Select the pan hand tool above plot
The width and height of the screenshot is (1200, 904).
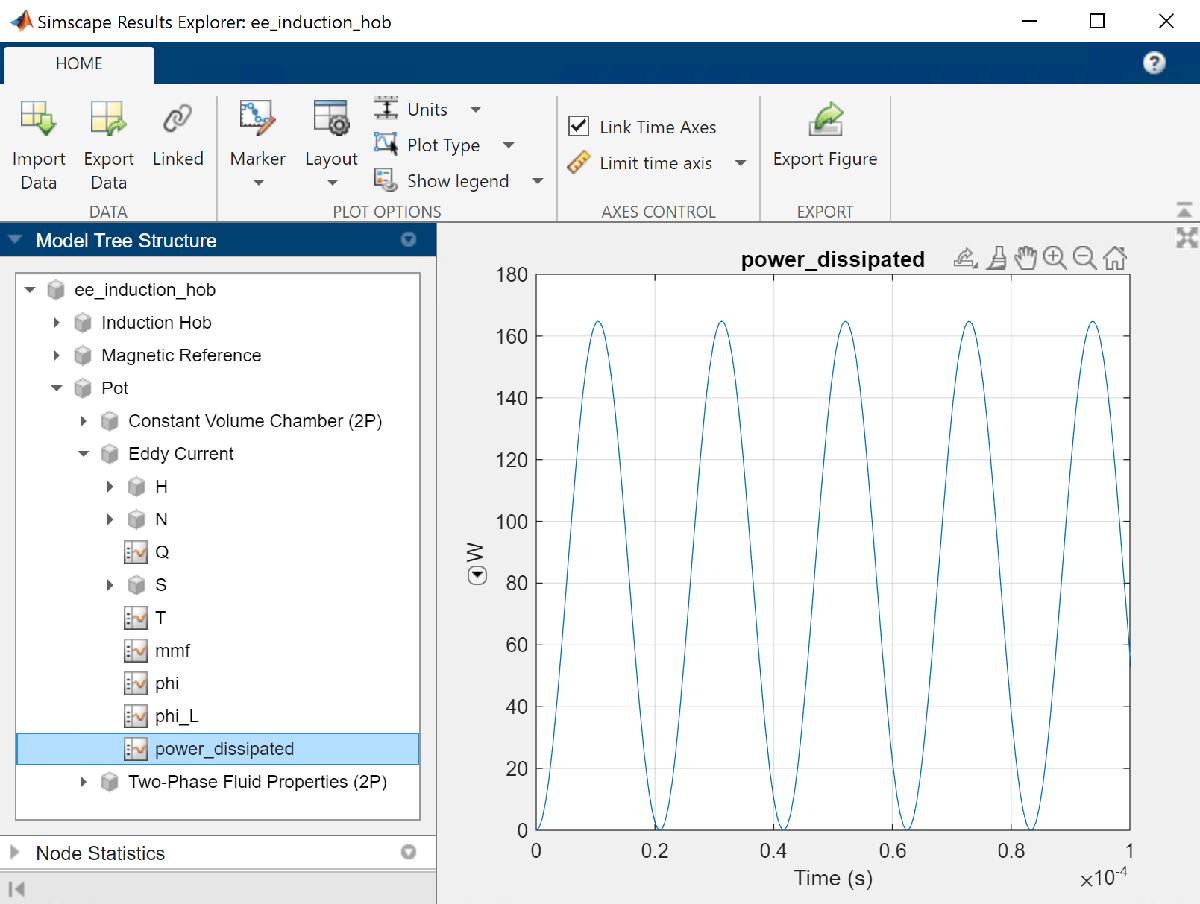click(1025, 259)
